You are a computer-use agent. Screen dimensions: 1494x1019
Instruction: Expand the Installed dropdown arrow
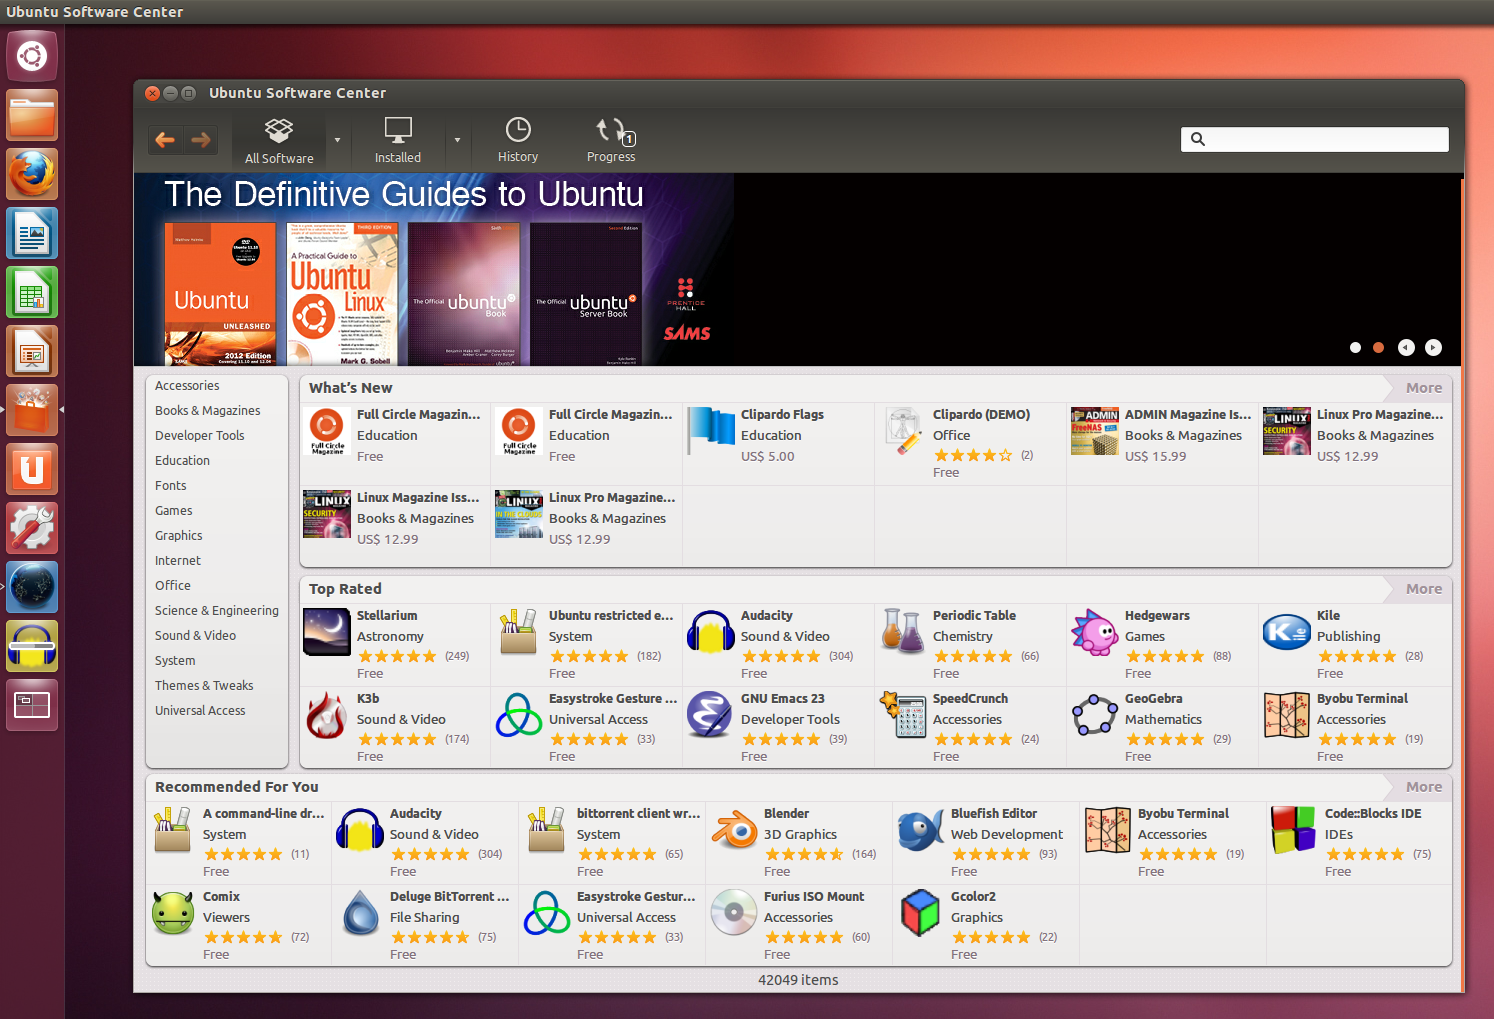click(457, 140)
